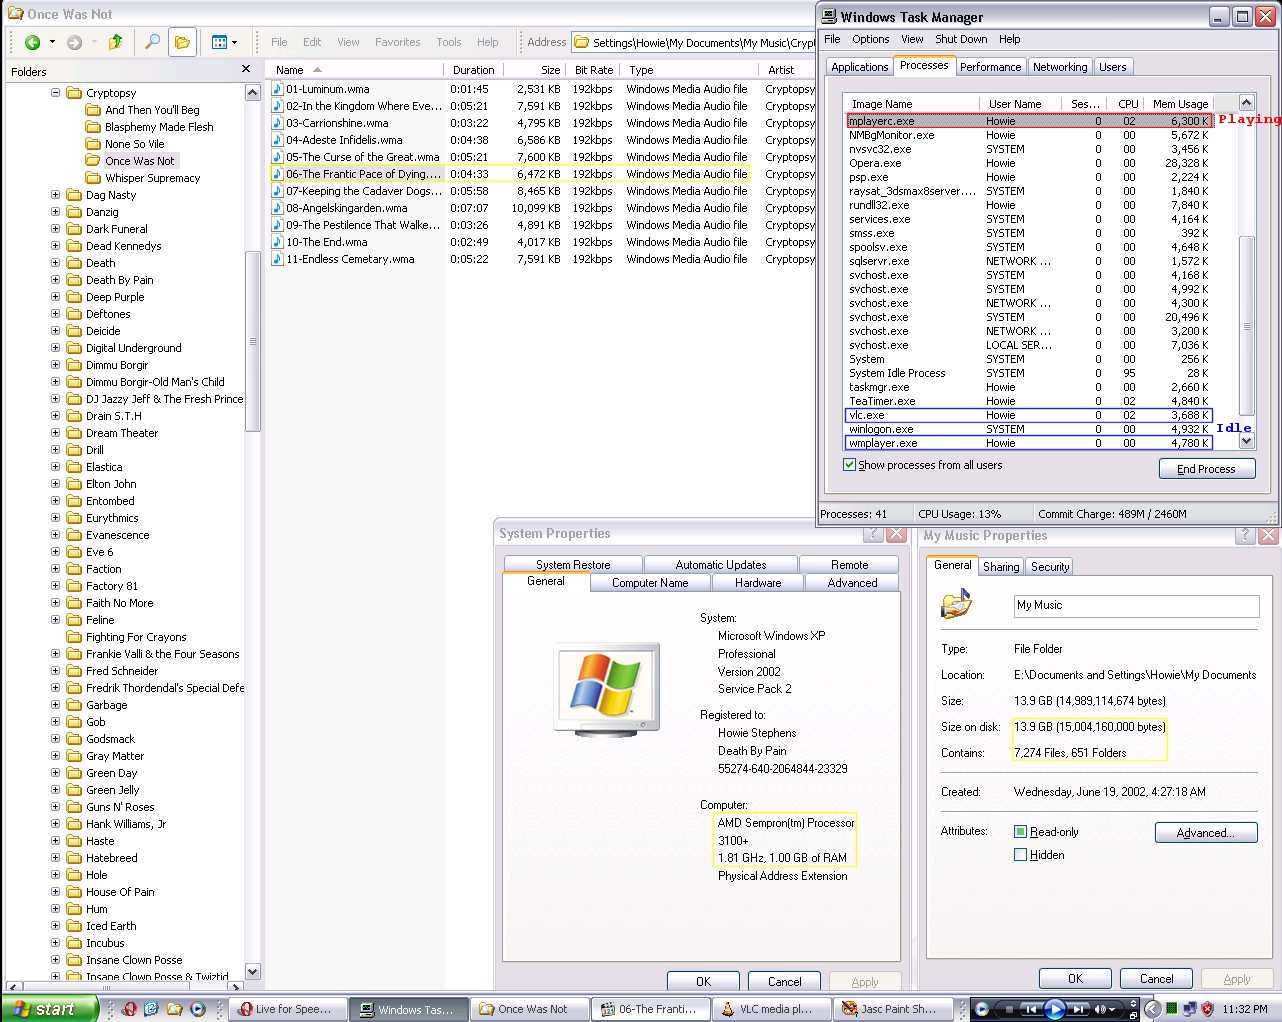Expand the Death By Pain folder
1282x1022 pixels.
(x=56, y=280)
